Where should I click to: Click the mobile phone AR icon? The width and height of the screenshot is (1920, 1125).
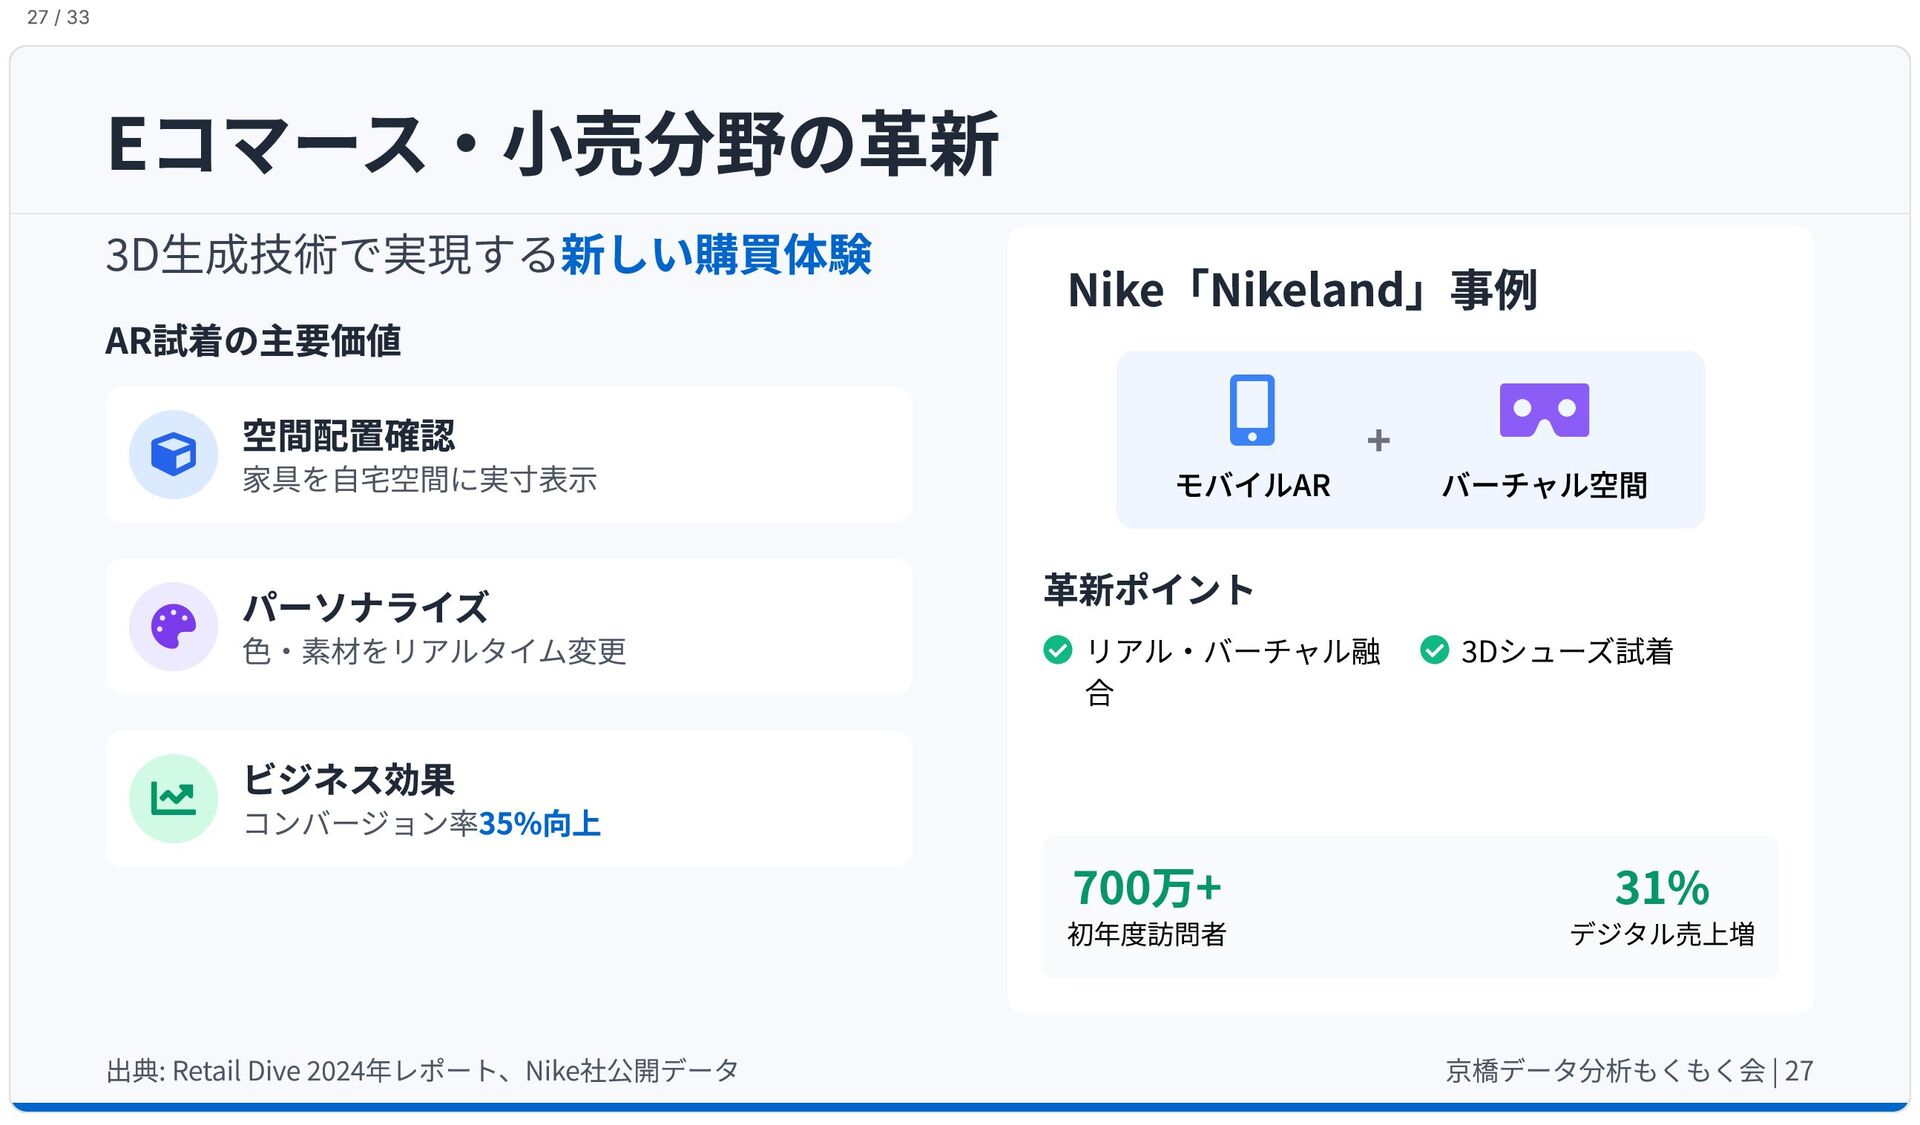1252,410
